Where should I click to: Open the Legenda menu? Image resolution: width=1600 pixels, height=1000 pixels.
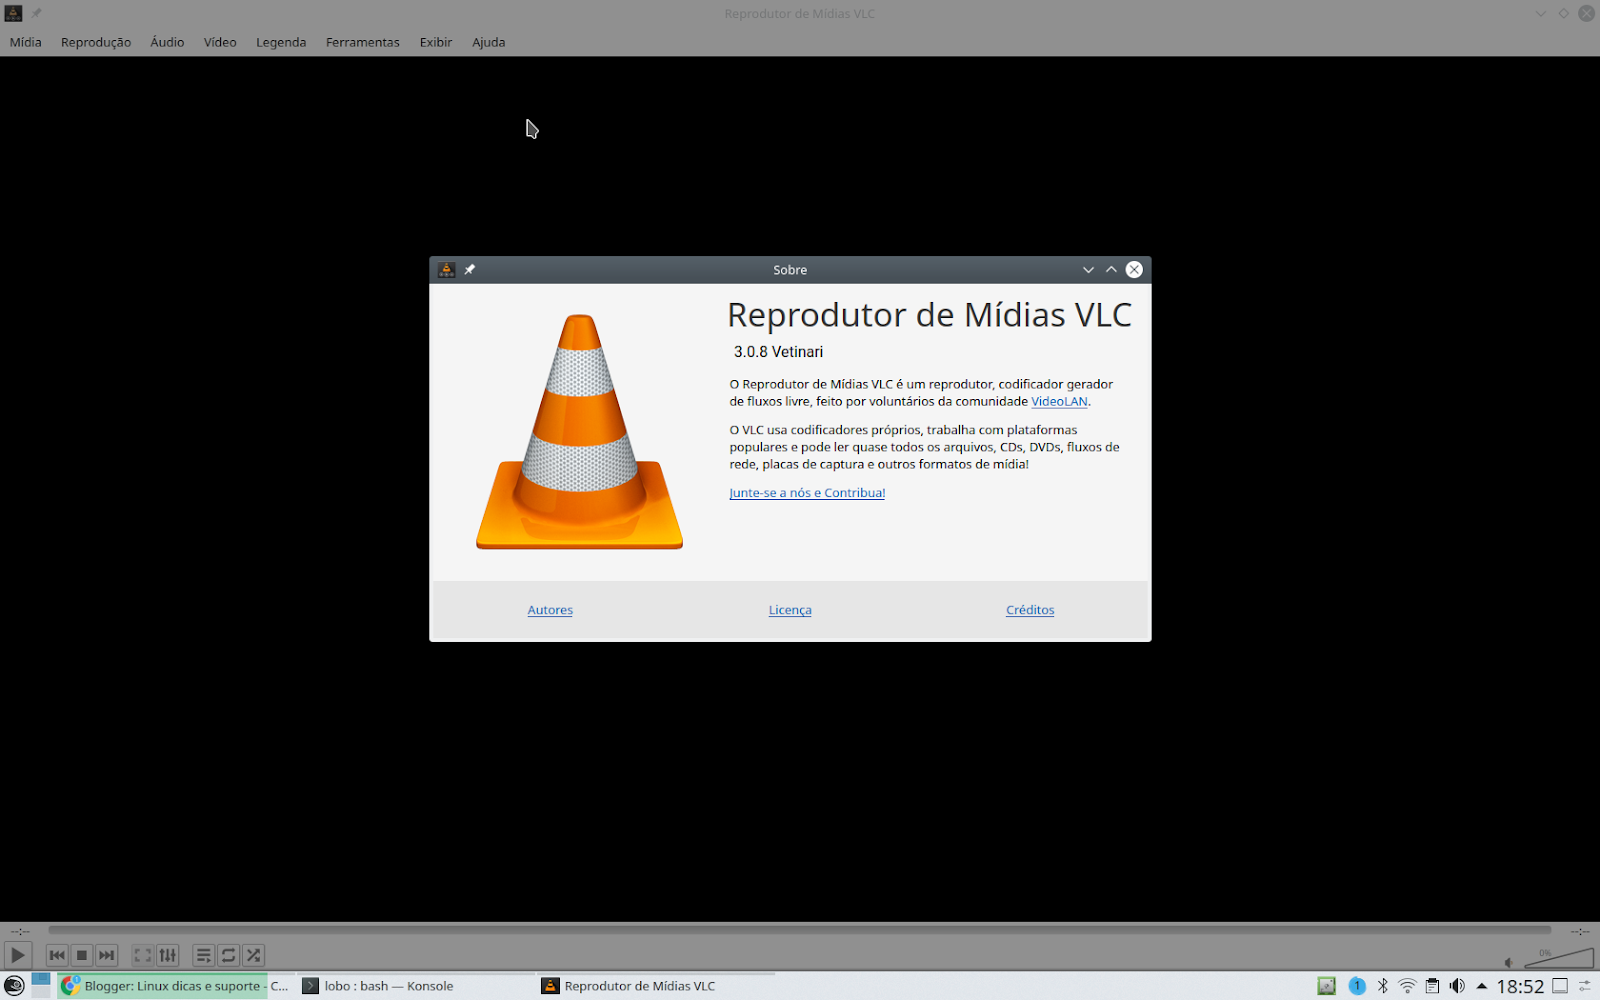click(x=281, y=42)
